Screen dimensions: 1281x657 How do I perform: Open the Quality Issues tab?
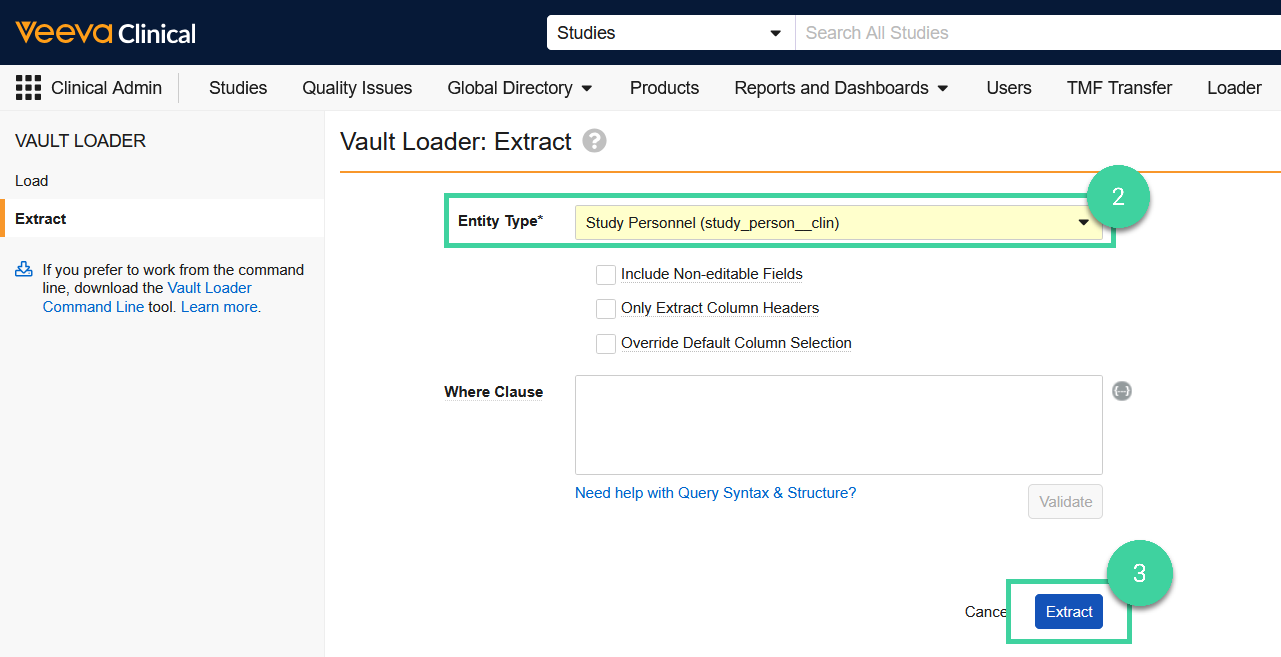pos(357,88)
